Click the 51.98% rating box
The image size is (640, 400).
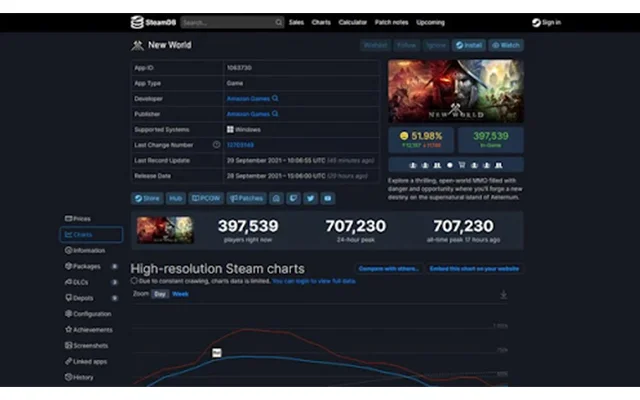tap(421, 139)
